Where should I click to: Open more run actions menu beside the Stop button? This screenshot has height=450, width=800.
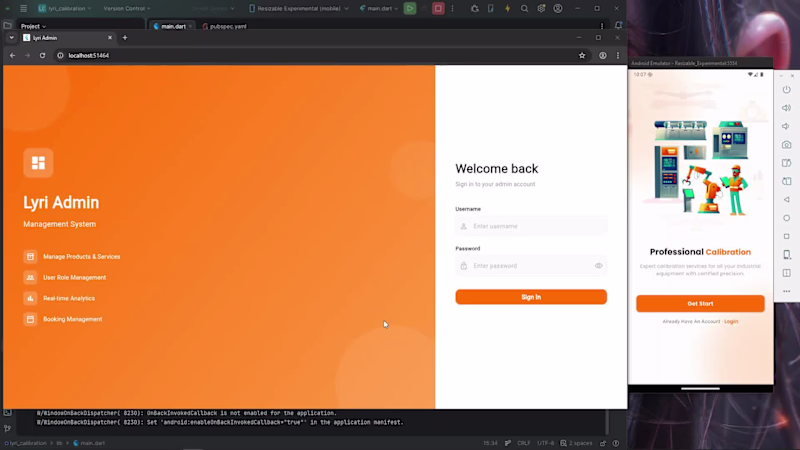452,8
